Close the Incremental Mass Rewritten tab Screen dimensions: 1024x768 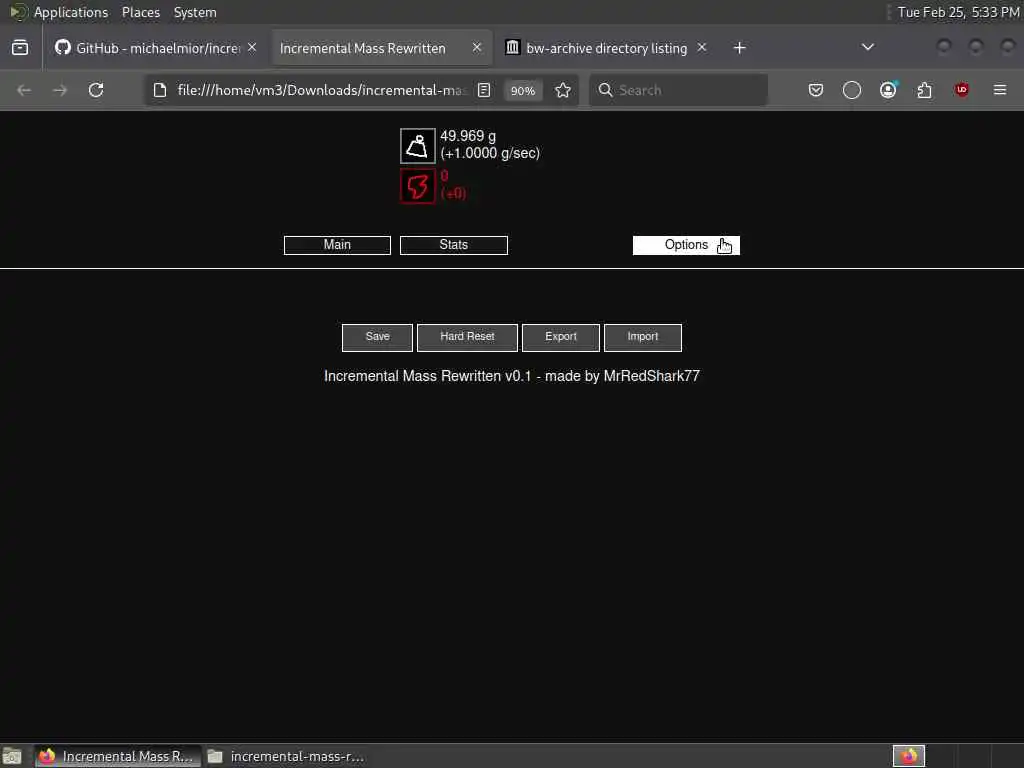[x=477, y=48]
